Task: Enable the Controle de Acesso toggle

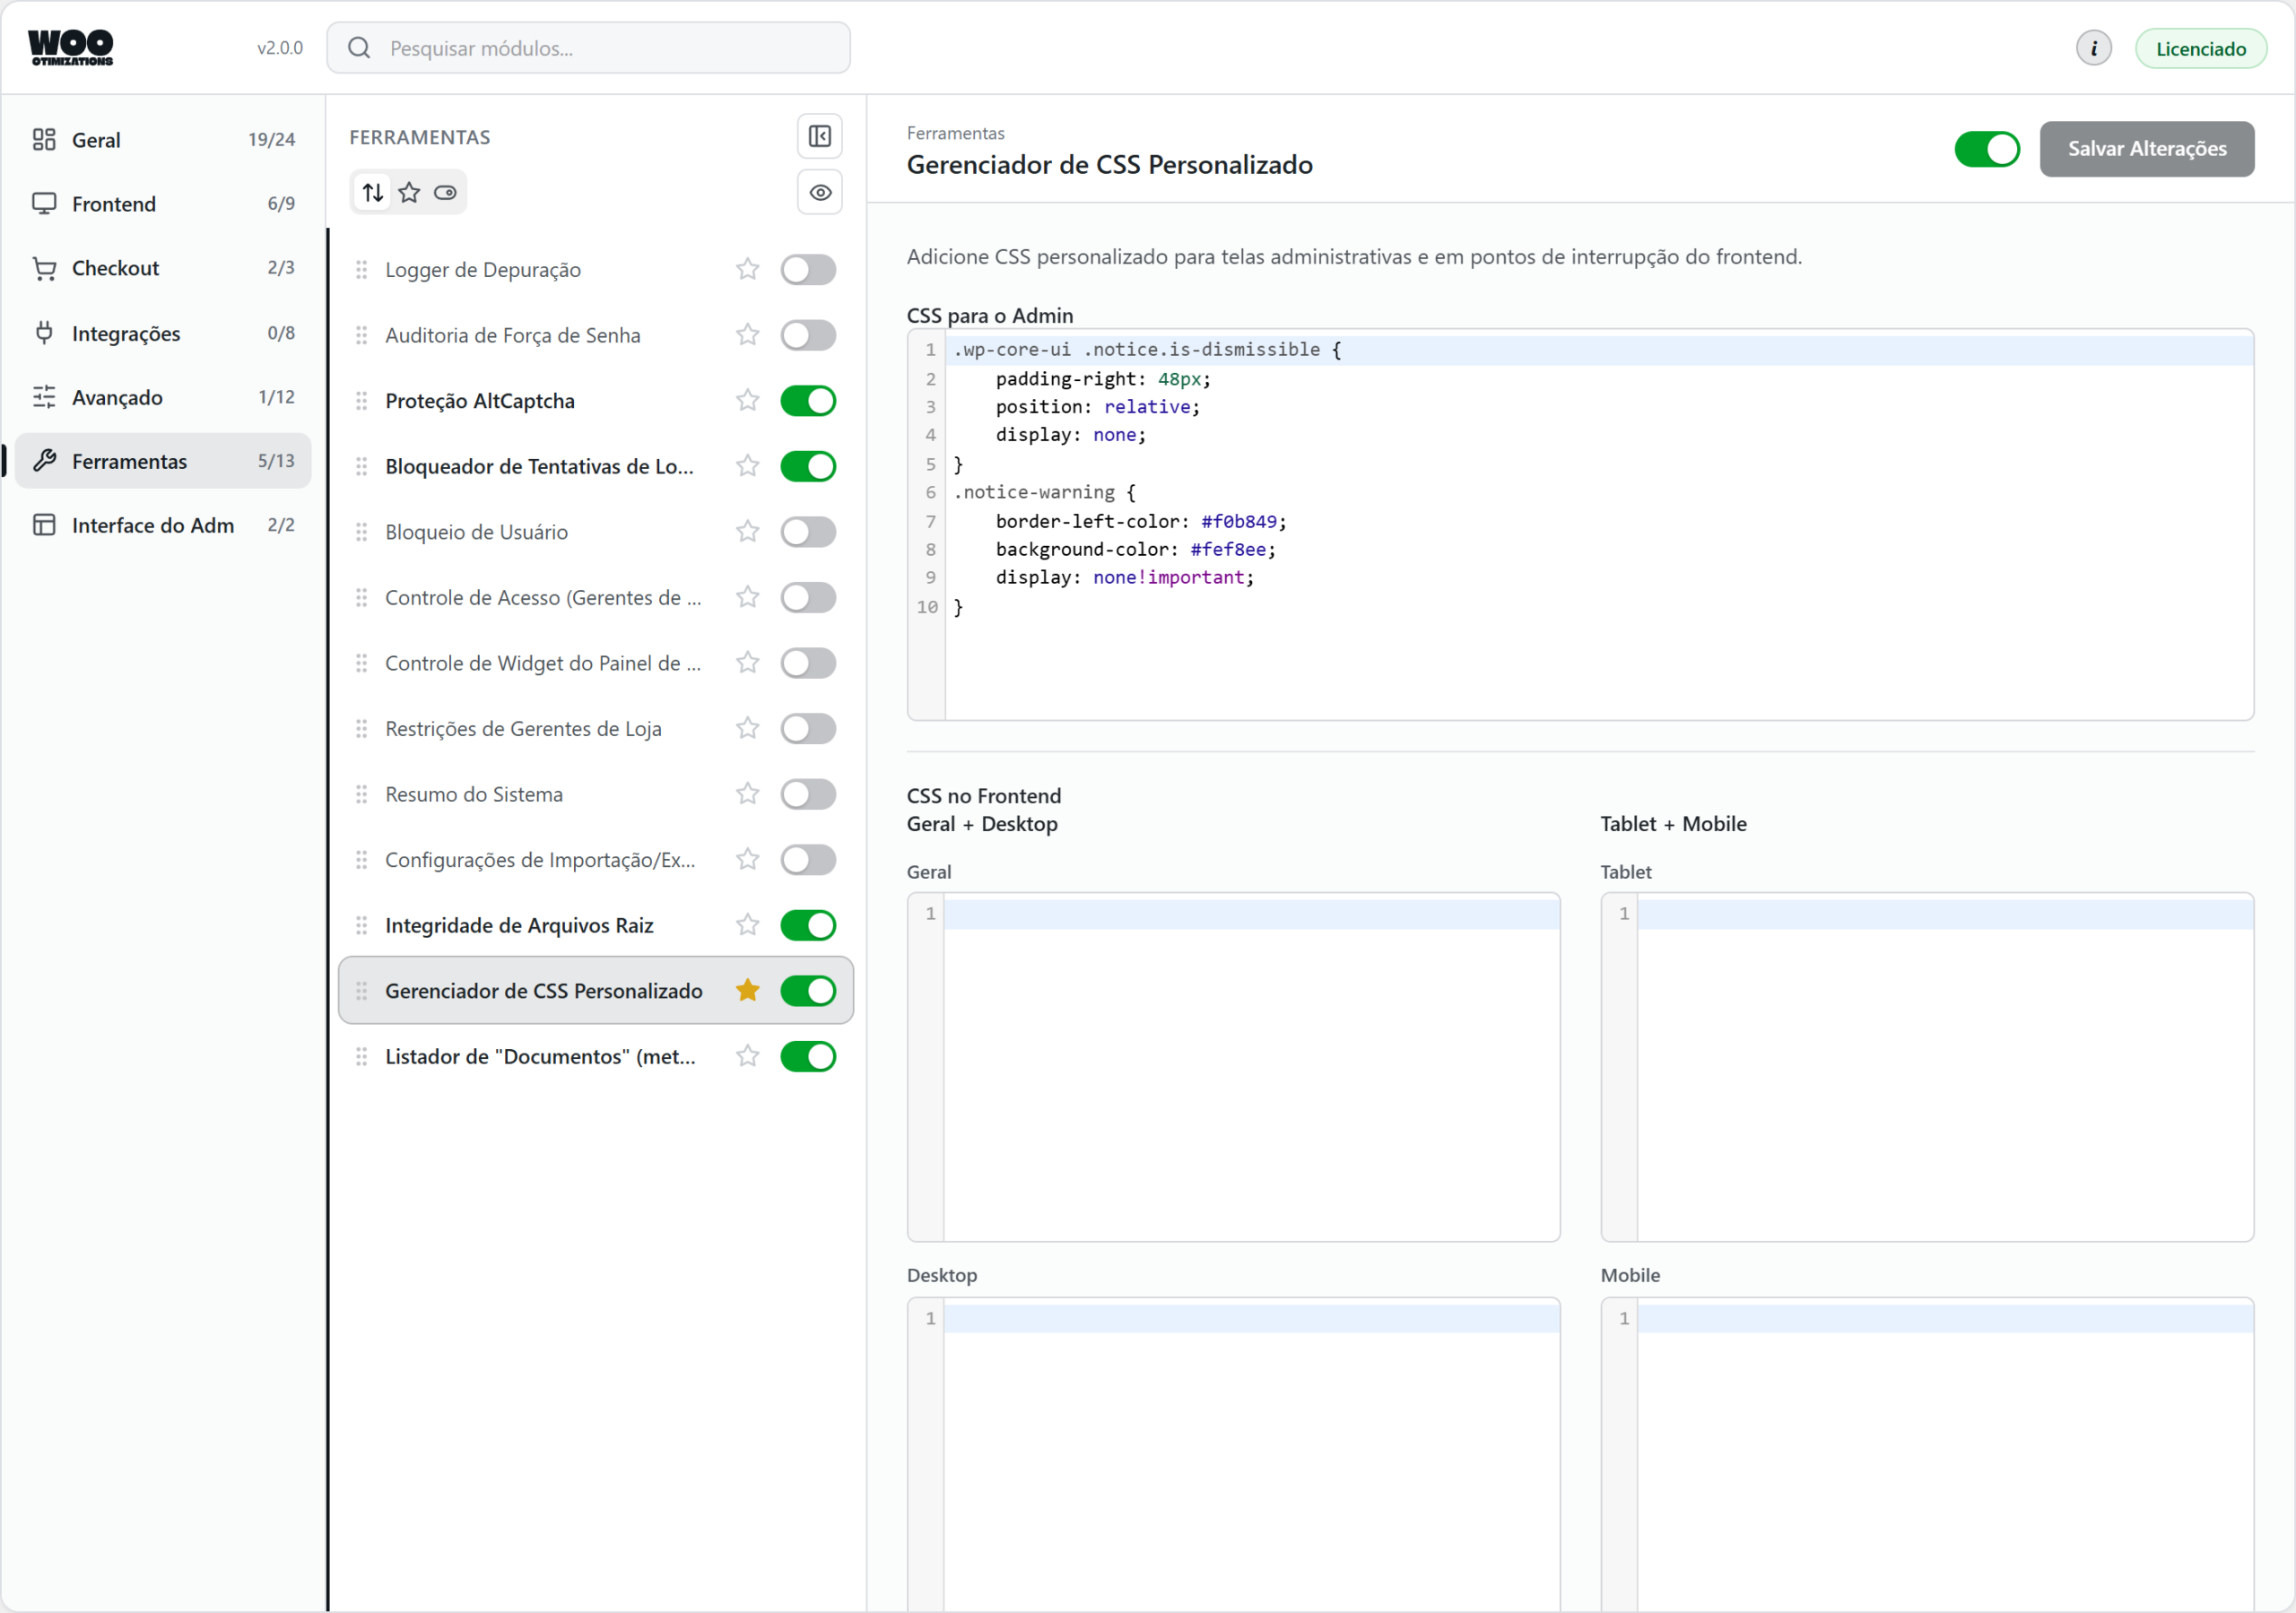Action: 808,598
